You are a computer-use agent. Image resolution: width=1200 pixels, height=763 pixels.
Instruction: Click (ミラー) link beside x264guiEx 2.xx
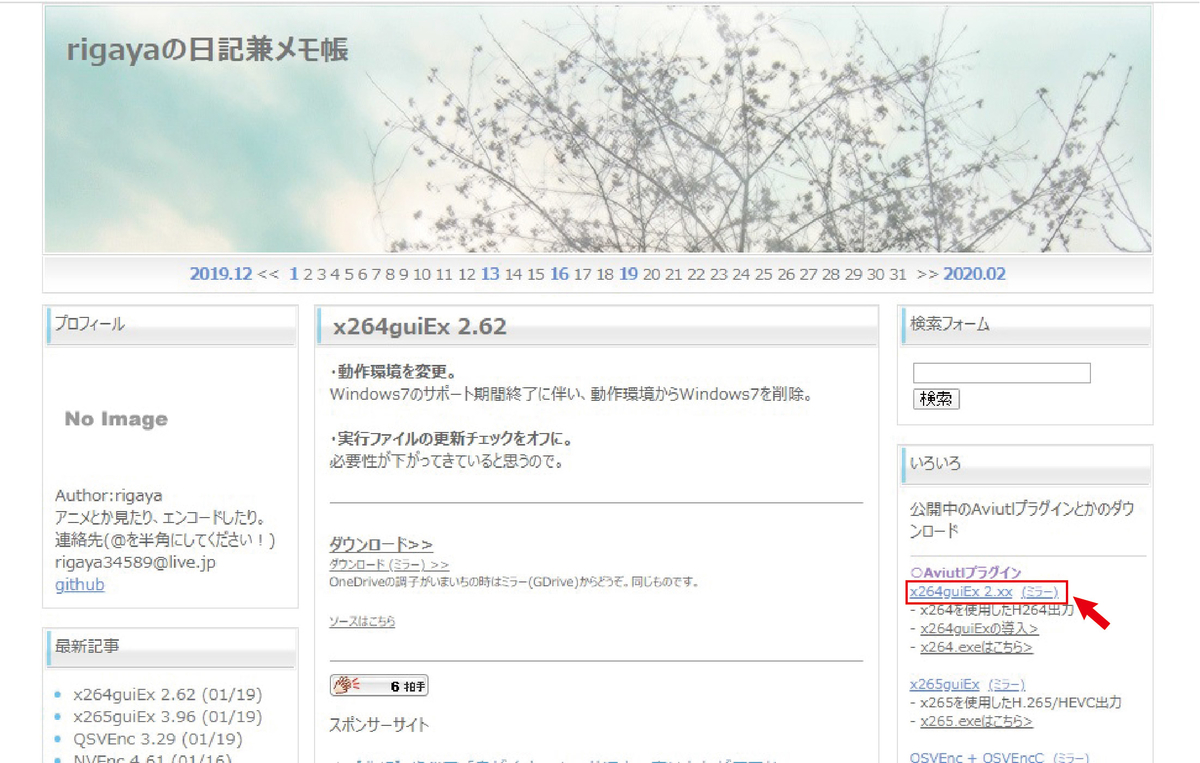[1039, 592]
